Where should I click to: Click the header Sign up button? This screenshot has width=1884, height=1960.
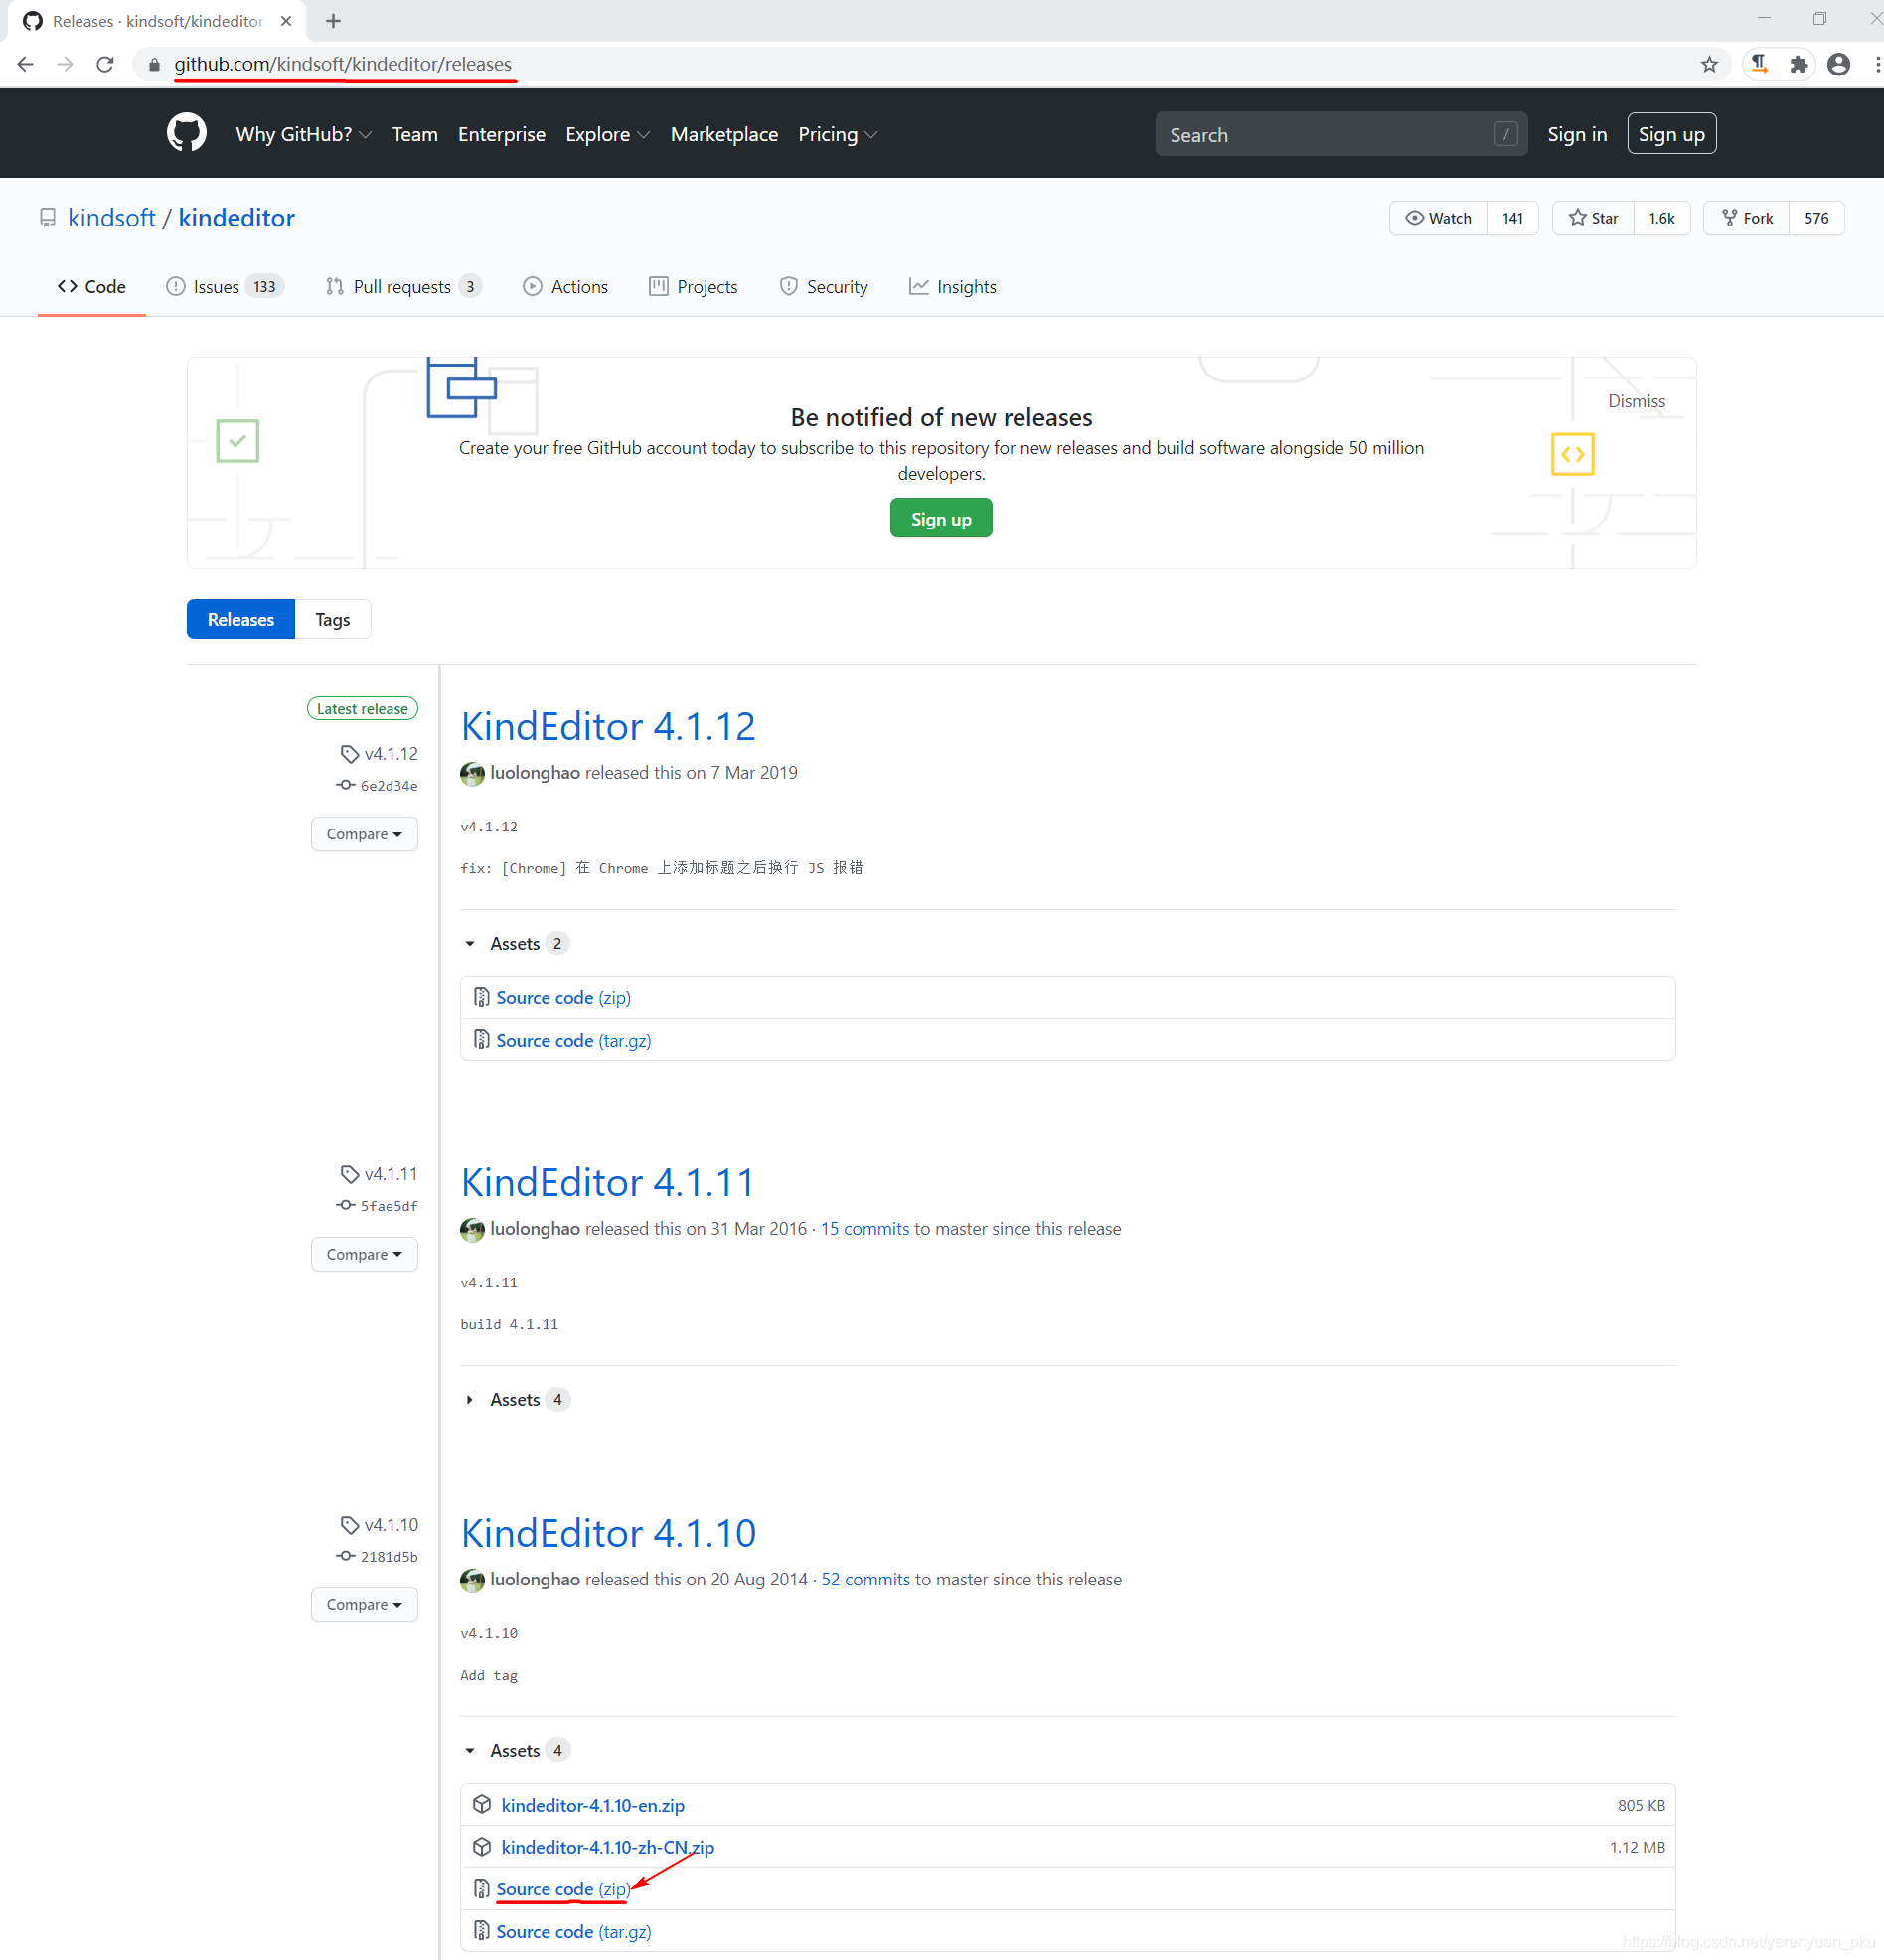1671,134
